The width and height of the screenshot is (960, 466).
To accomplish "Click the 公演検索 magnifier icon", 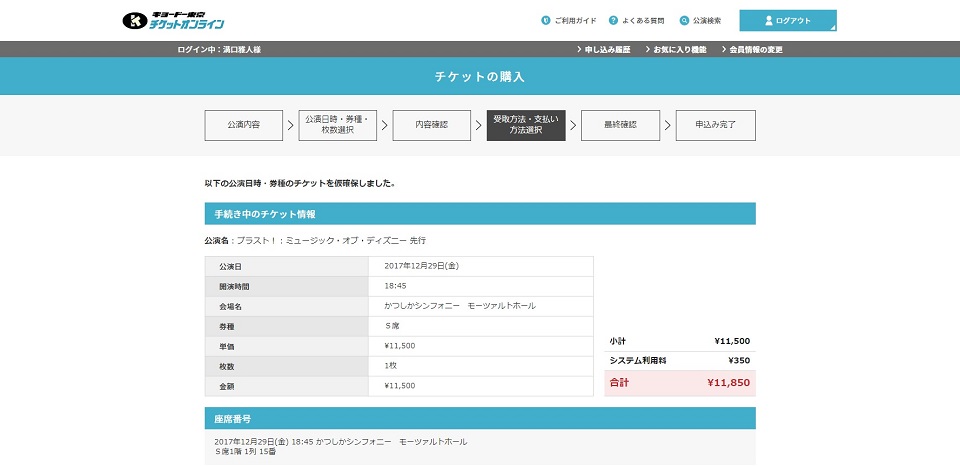I will tap(684, 20).
